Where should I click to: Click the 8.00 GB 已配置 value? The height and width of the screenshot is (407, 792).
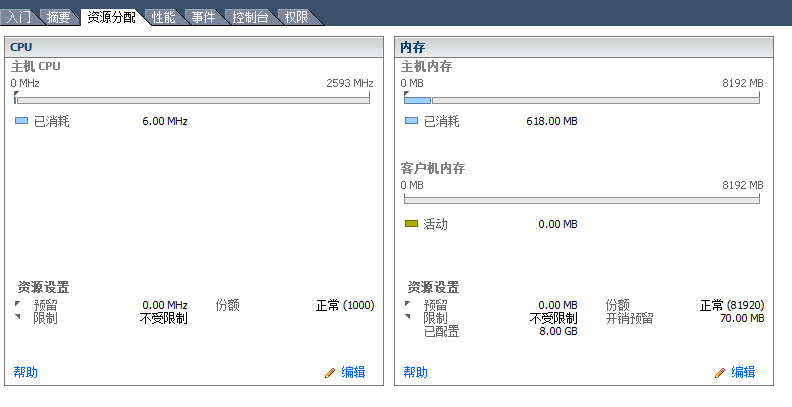tap(558, 331)
